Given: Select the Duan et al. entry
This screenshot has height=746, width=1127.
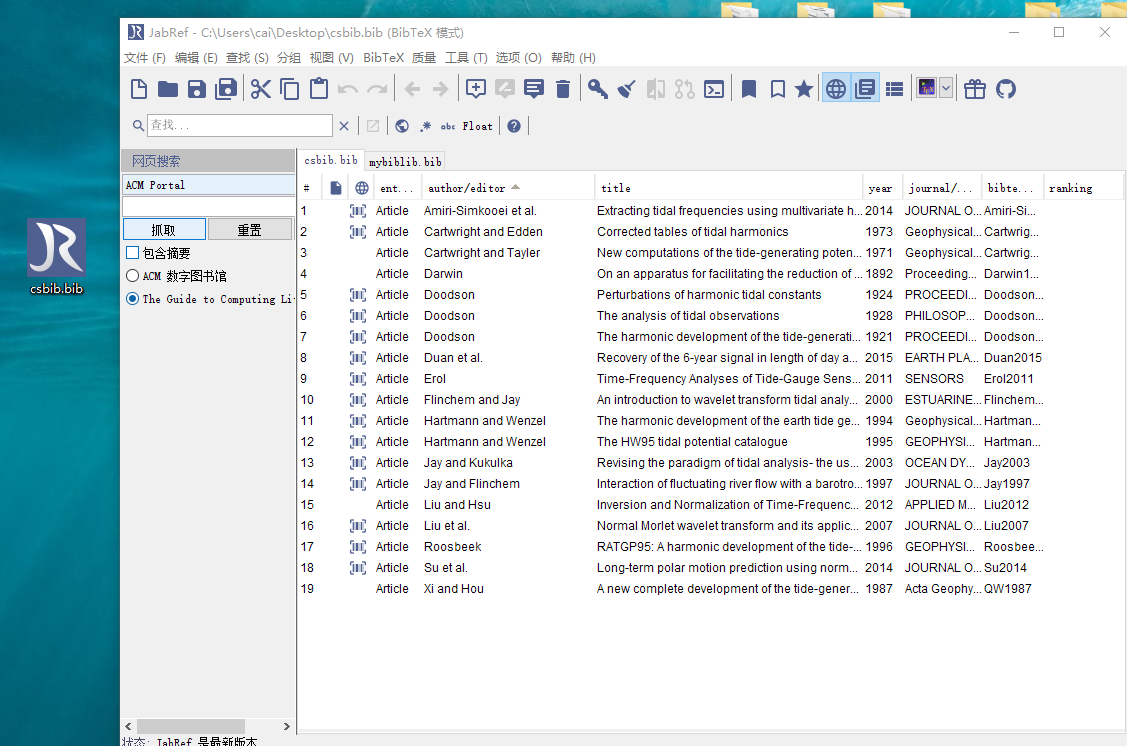Looking at the screenshot, I should click(710, 358).
